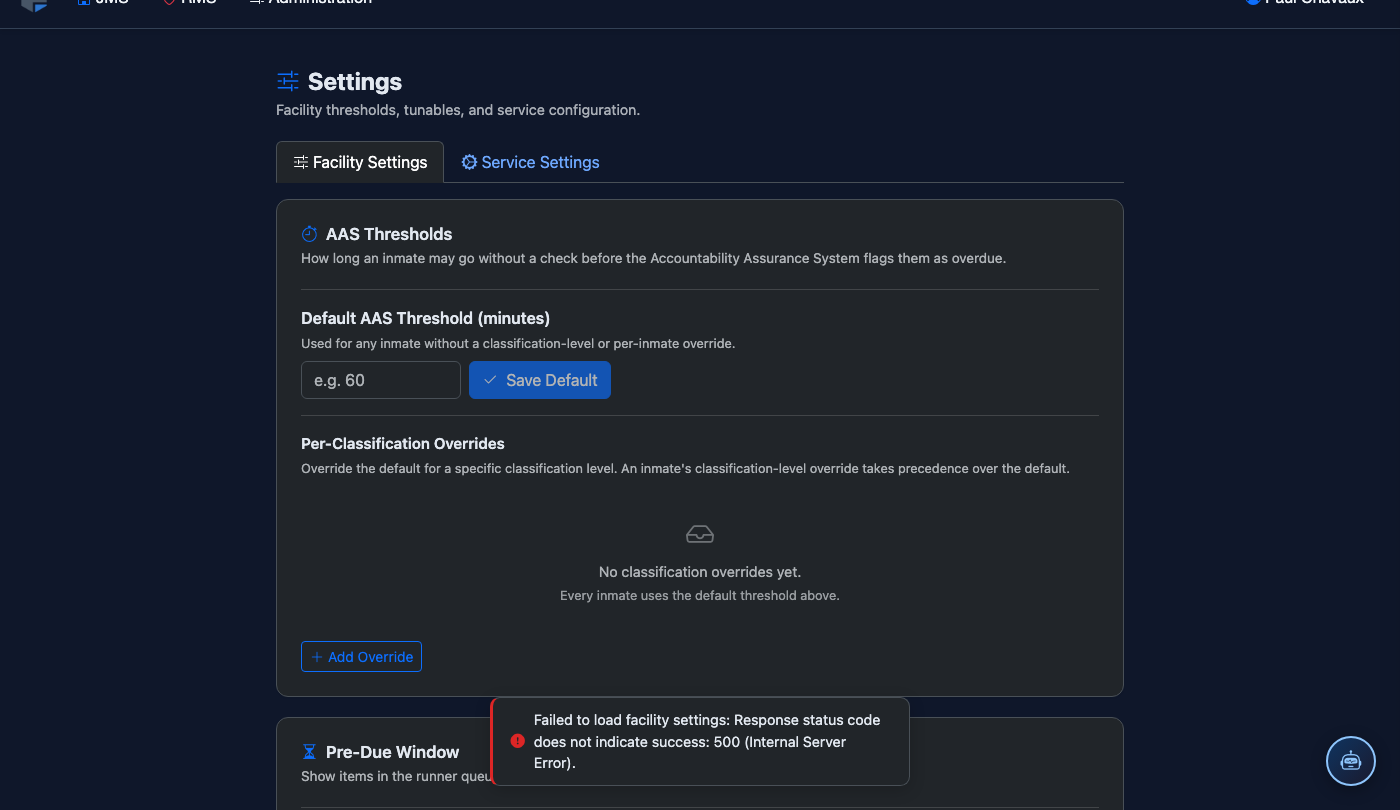This screenshot has width=1400, height=810.
Task: Open the chatbot assistant robot icon
Action: pyautogui.click(x=1351, y=761)
